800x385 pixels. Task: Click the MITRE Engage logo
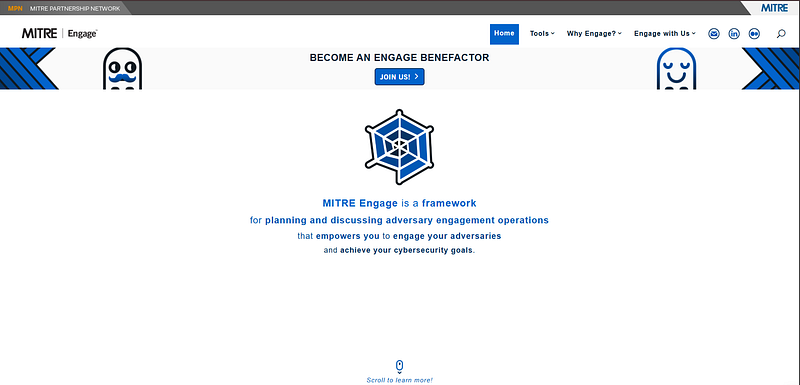[x=59, y=34]
